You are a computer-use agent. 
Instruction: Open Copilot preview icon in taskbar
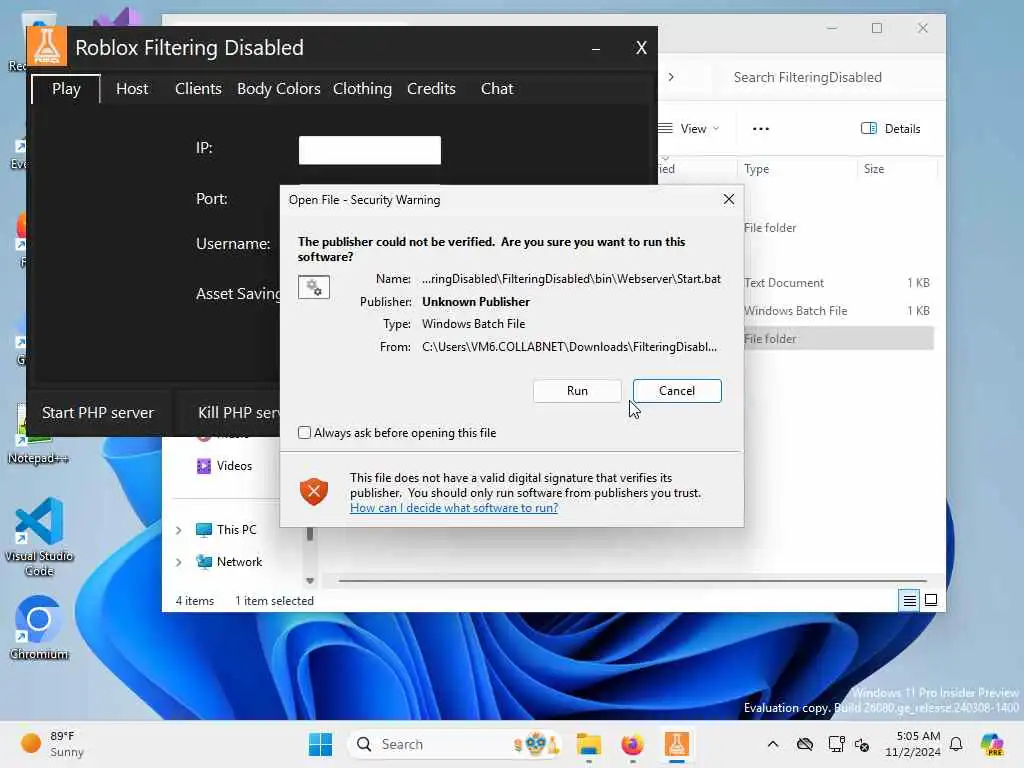click(991, 744)
